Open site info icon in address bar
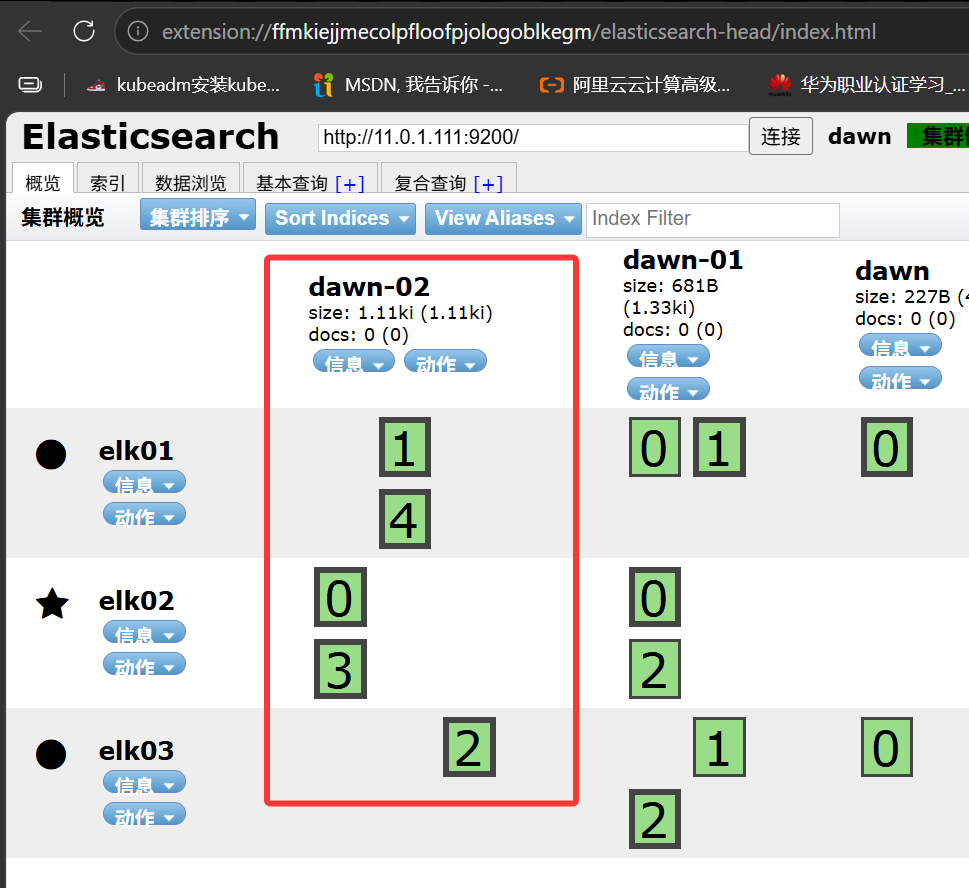 point(138,32)
